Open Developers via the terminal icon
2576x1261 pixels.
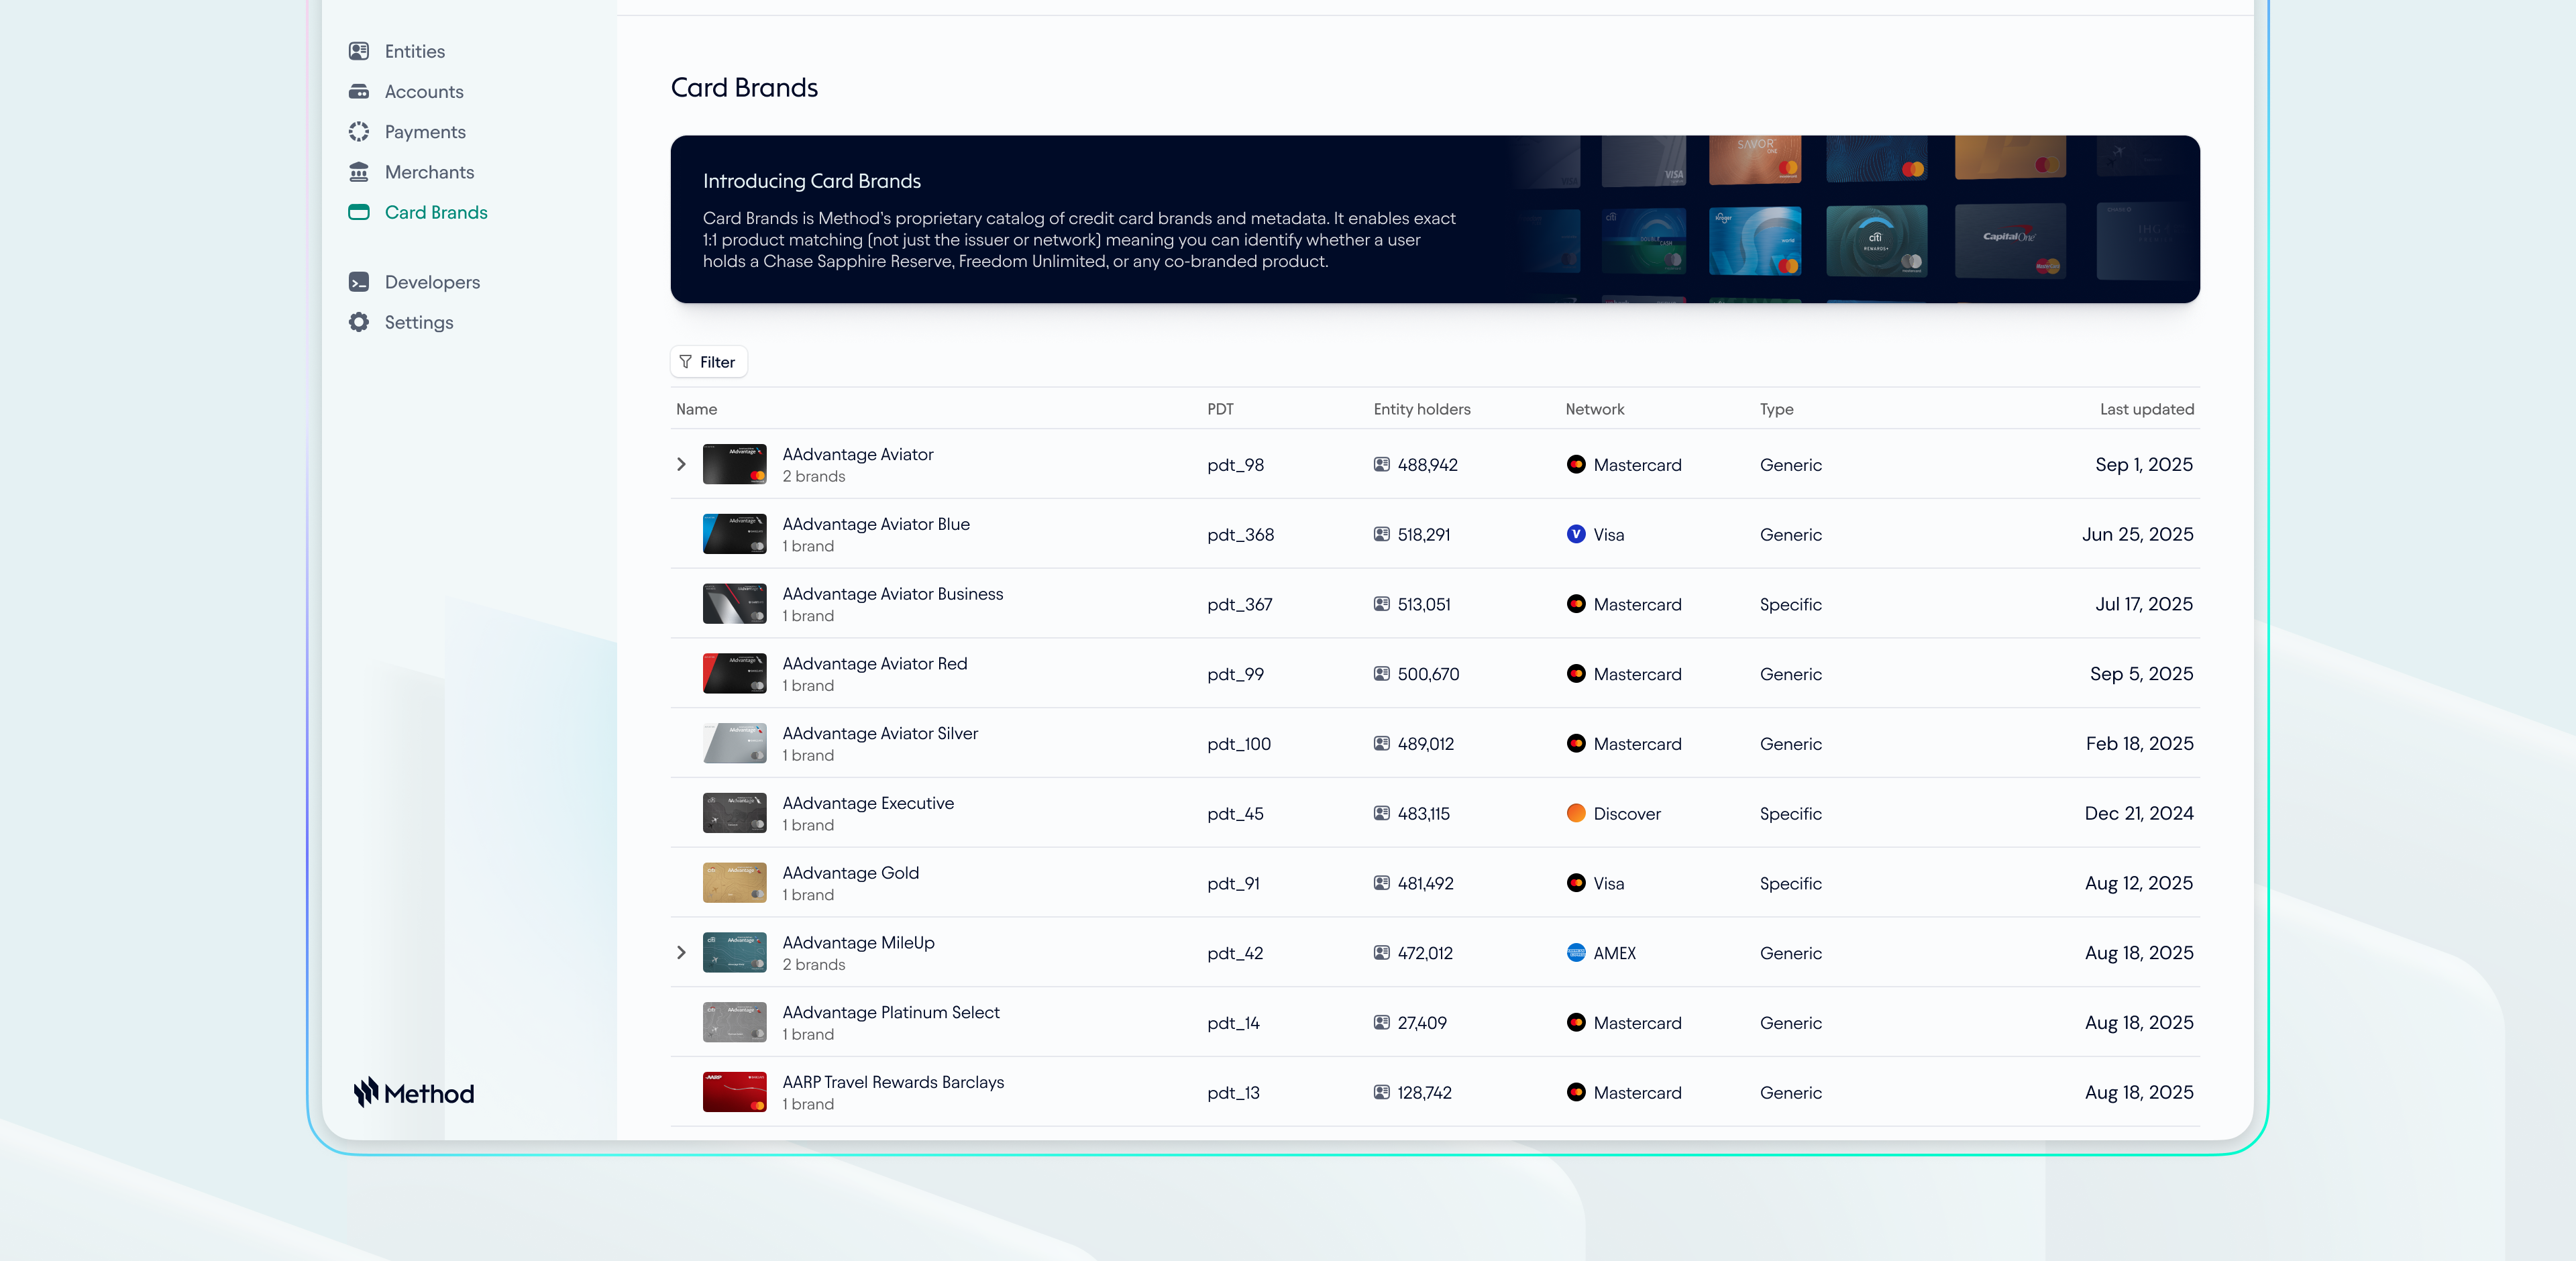click(359, 282)
